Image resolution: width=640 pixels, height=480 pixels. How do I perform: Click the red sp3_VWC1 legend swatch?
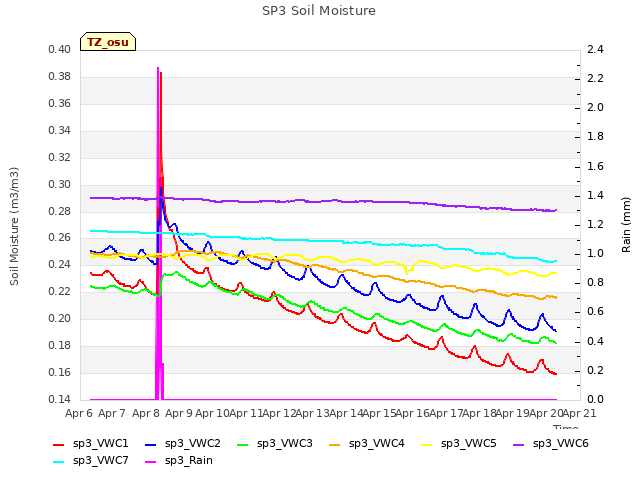click(x=59, y=445)
